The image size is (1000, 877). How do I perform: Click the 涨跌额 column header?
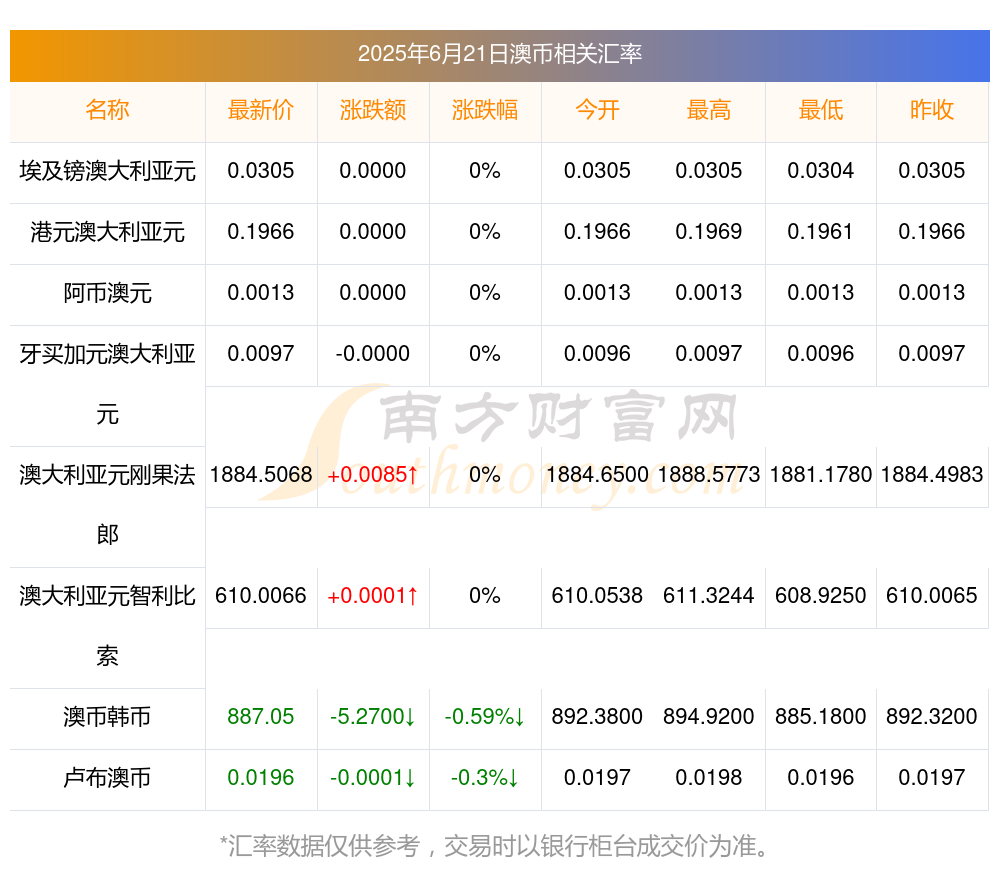pos(373,110)
